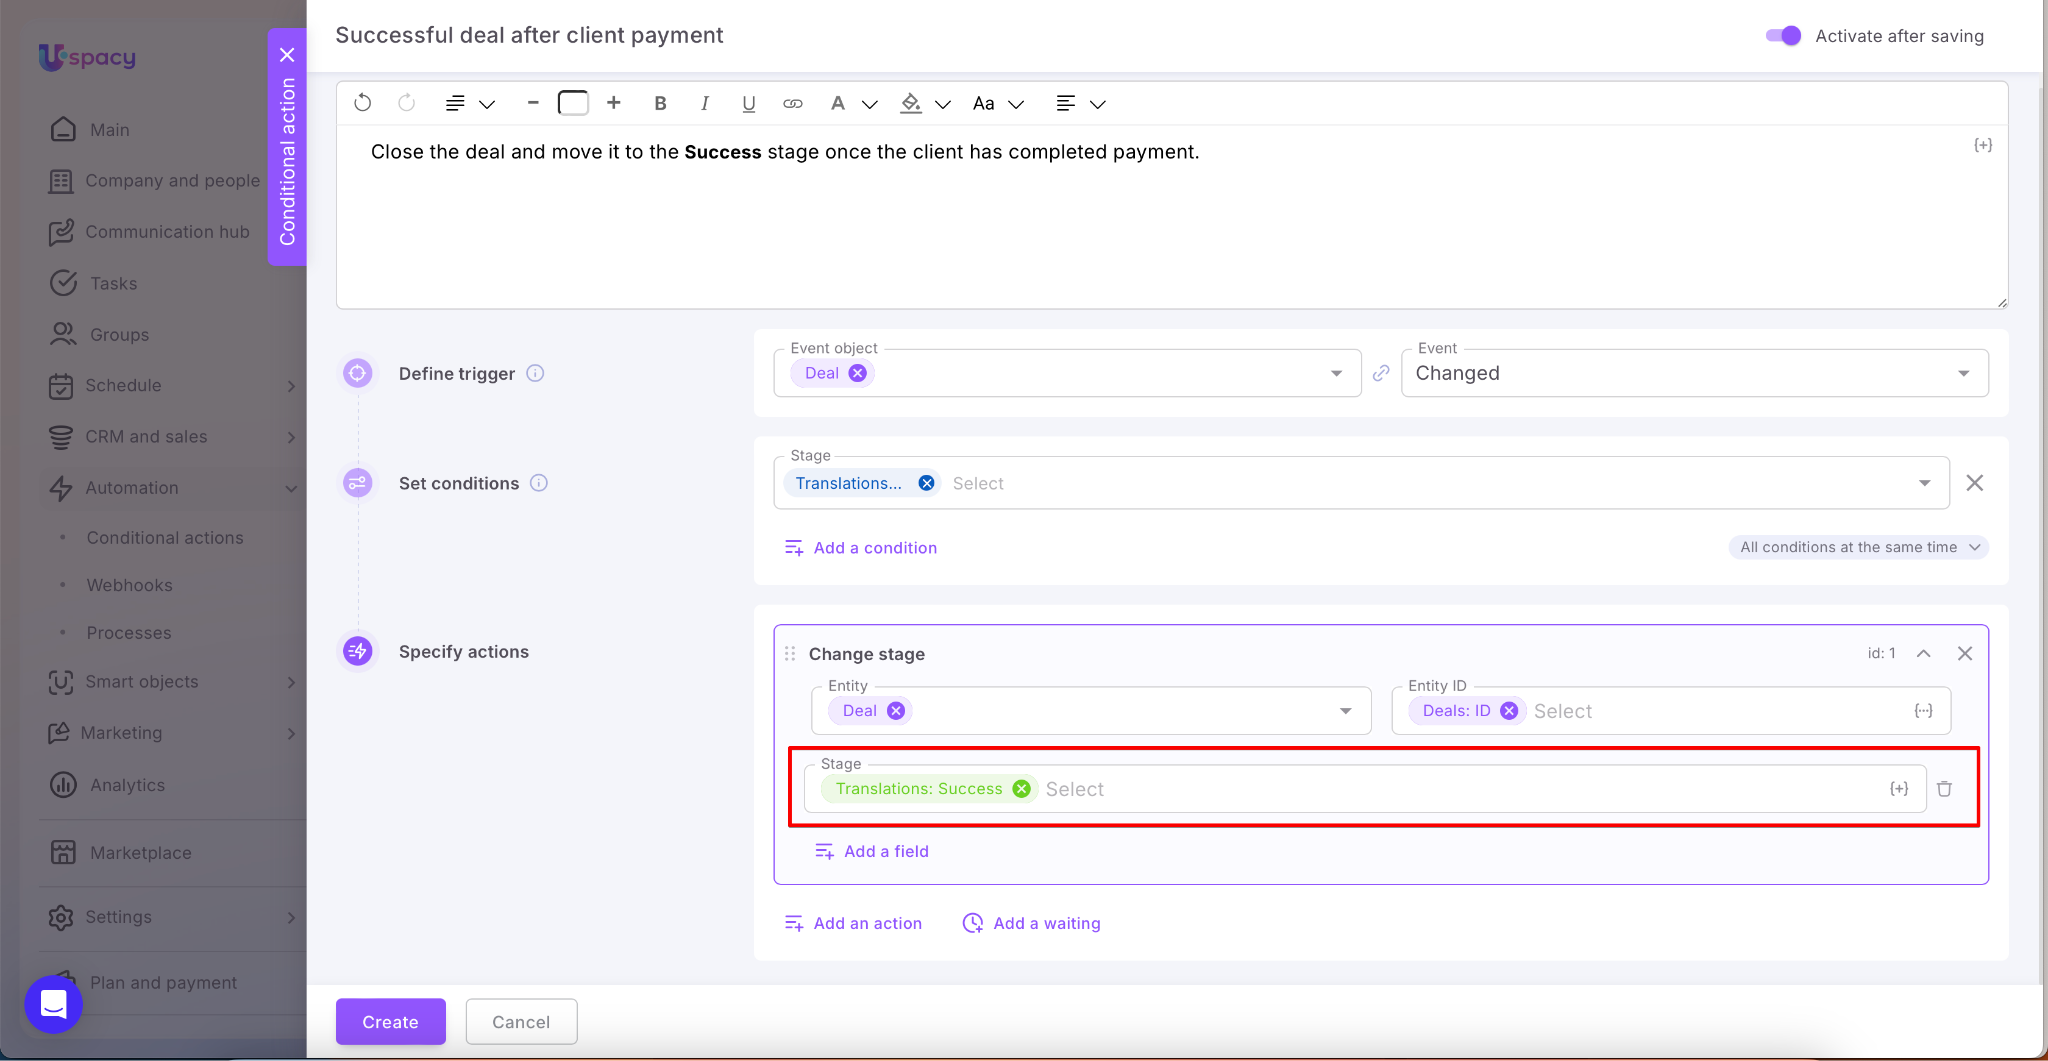Click the undo icon in editor toolbar
Image resolution: width=2048 pixels, height=1061 pixels.
click(363, 103)
